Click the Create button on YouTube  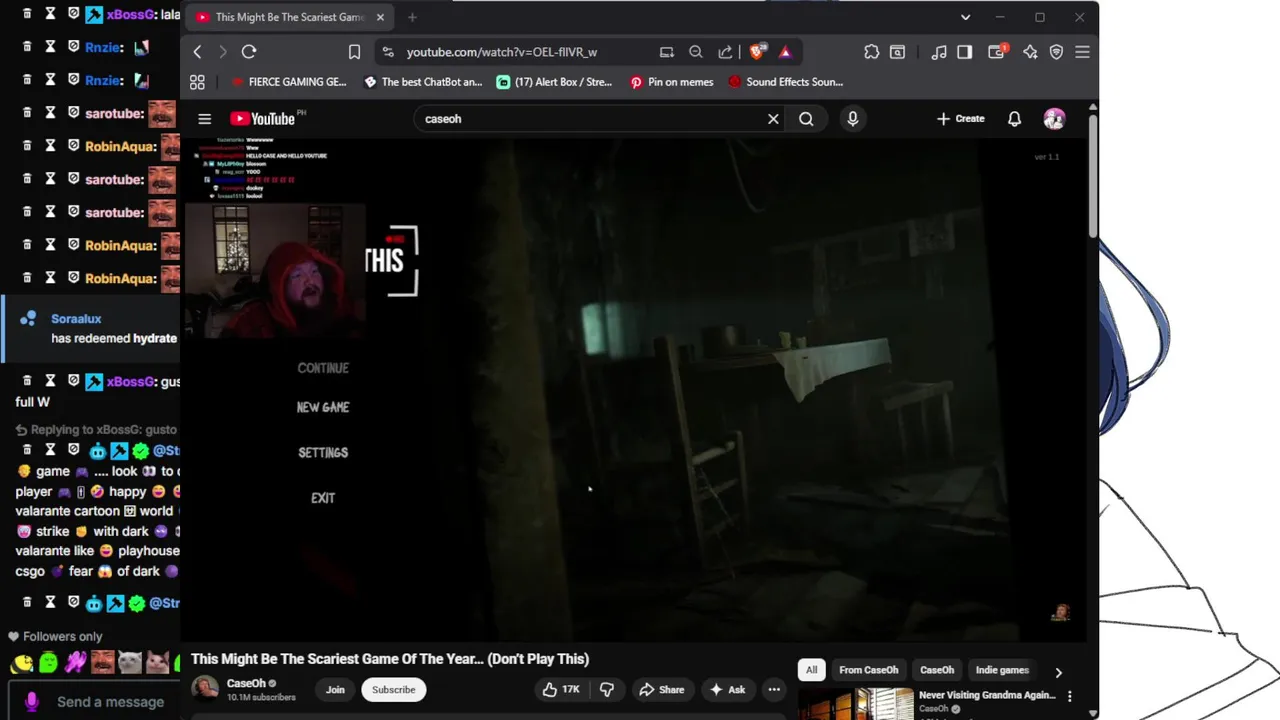tap(961, 119)
